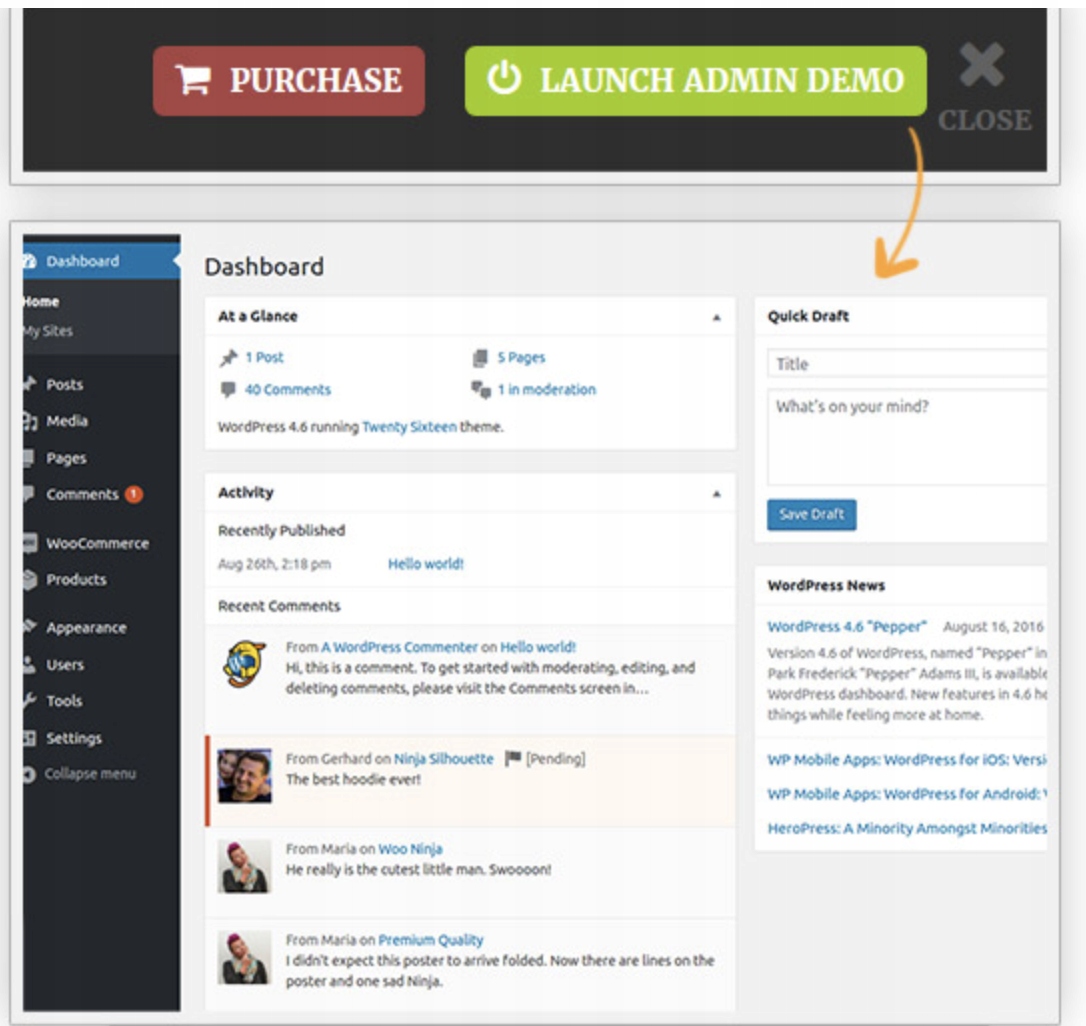Click the Settings icon in sidebar
The width and height of the screenshot is (1086, 1026).
(29, 738)
